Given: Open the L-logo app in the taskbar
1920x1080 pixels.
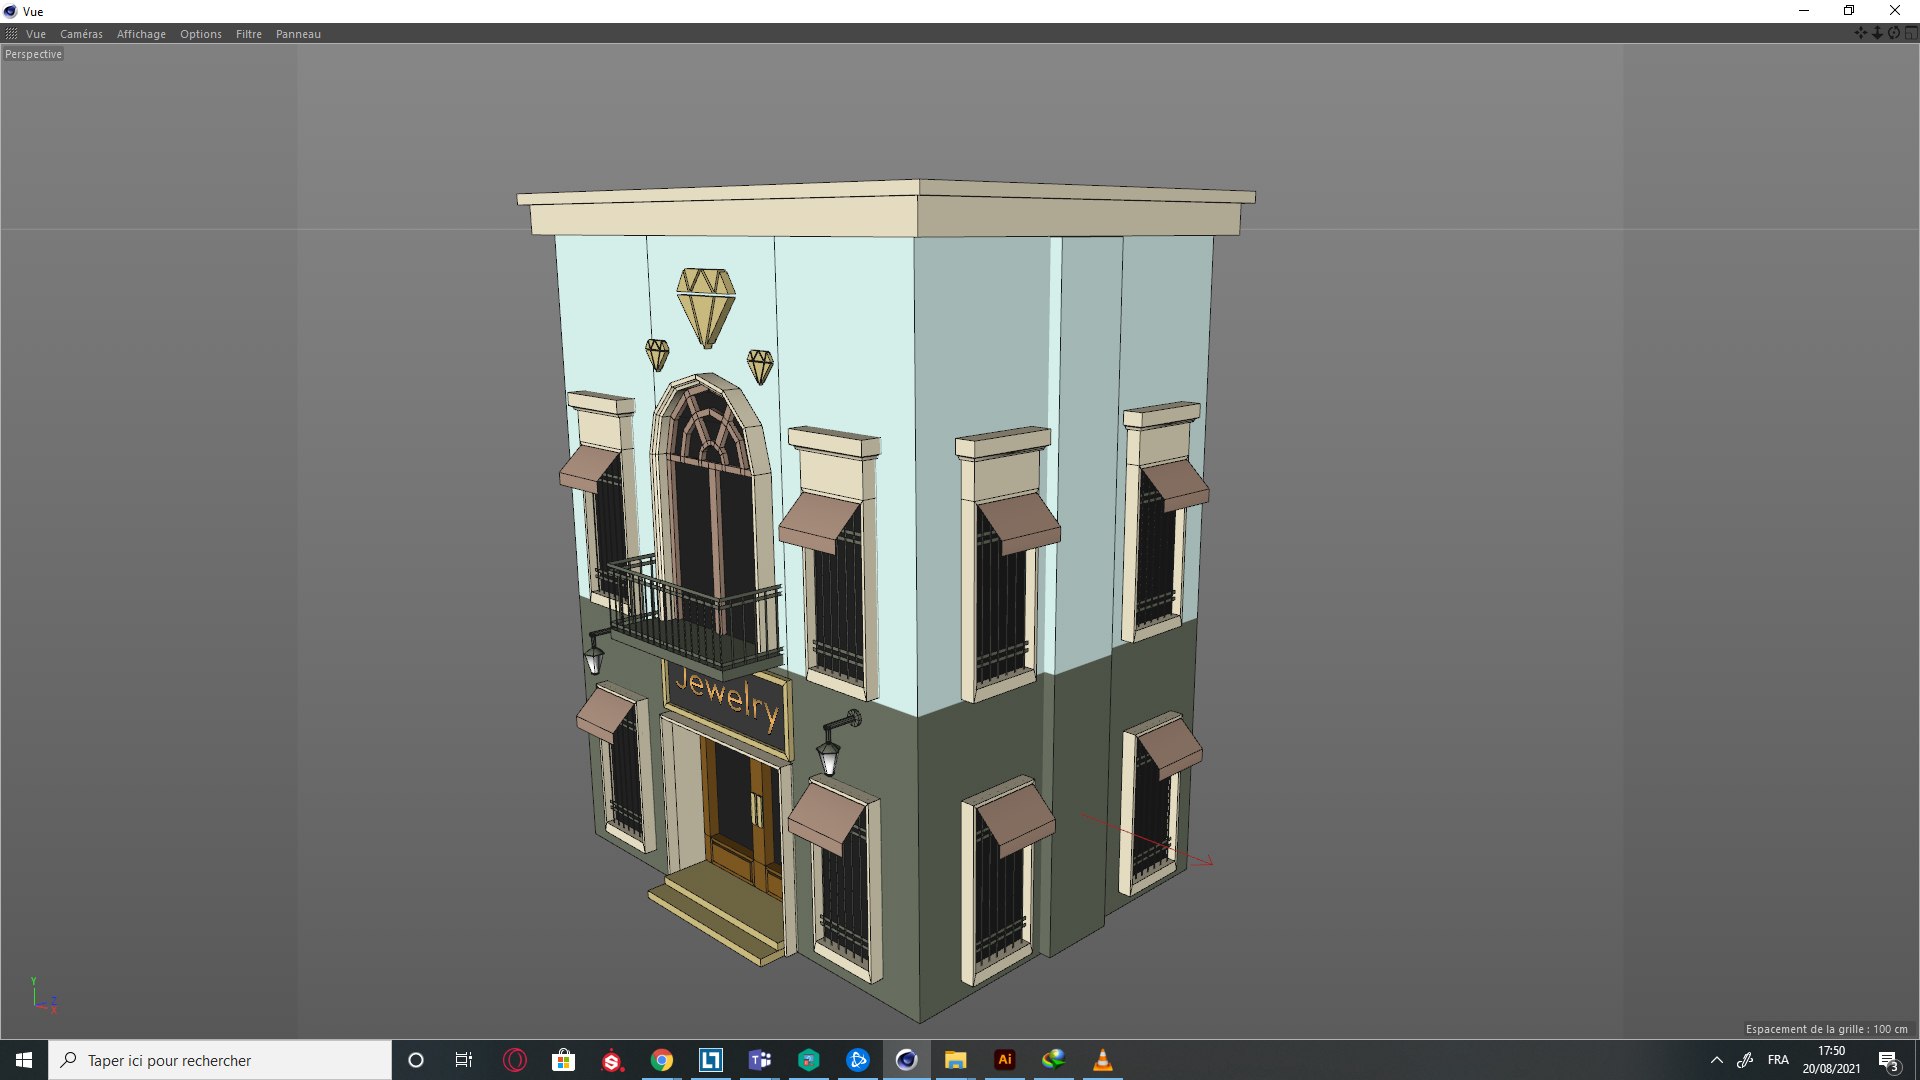Looking at the screenshot, I should [x=710, y=1060].
